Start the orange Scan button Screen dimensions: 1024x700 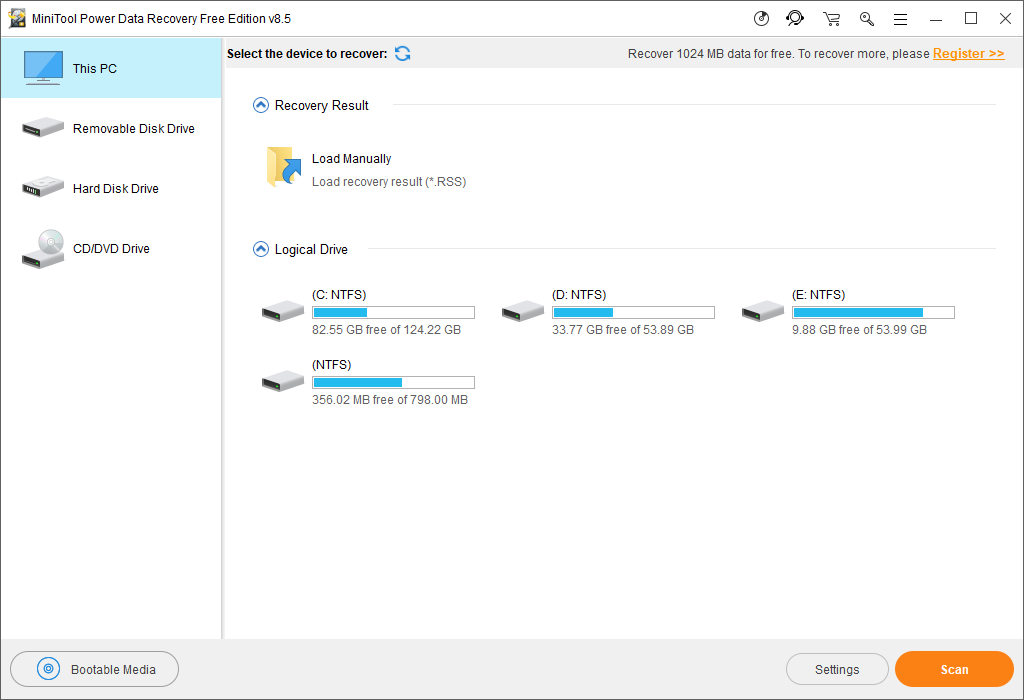tap(954, 669)
